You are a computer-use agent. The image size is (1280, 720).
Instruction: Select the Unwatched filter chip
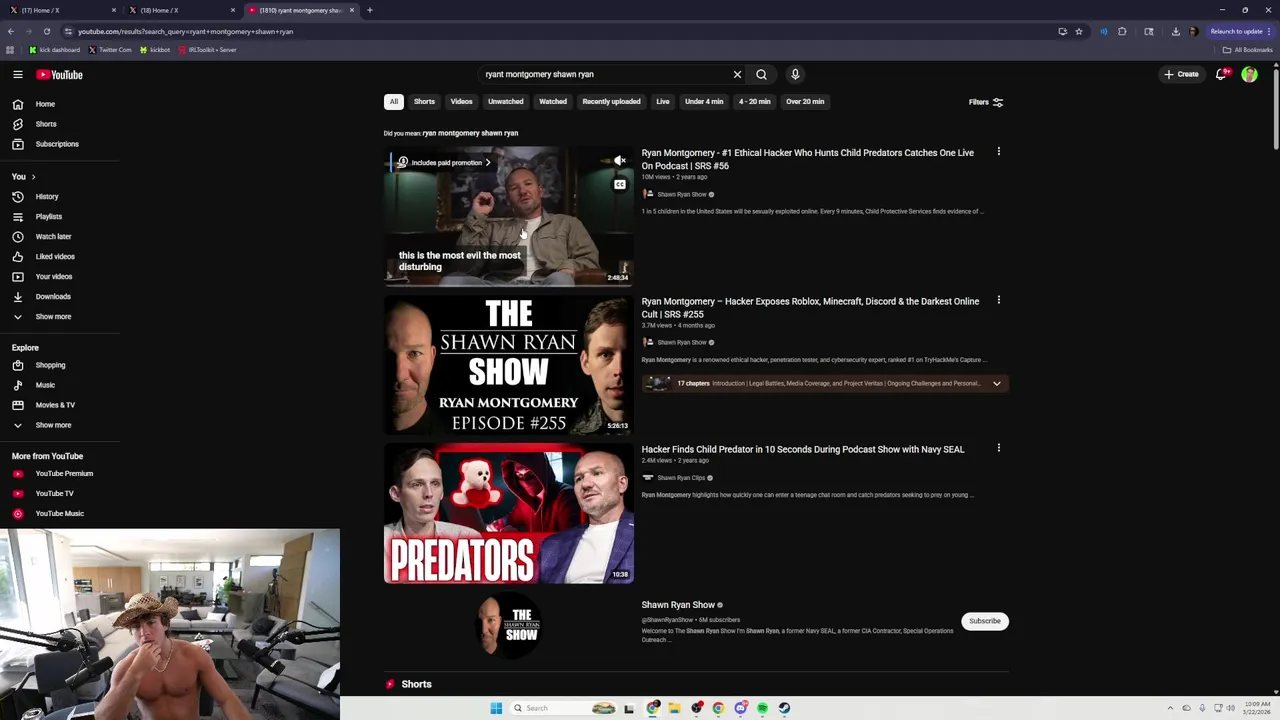pos(505,101)
